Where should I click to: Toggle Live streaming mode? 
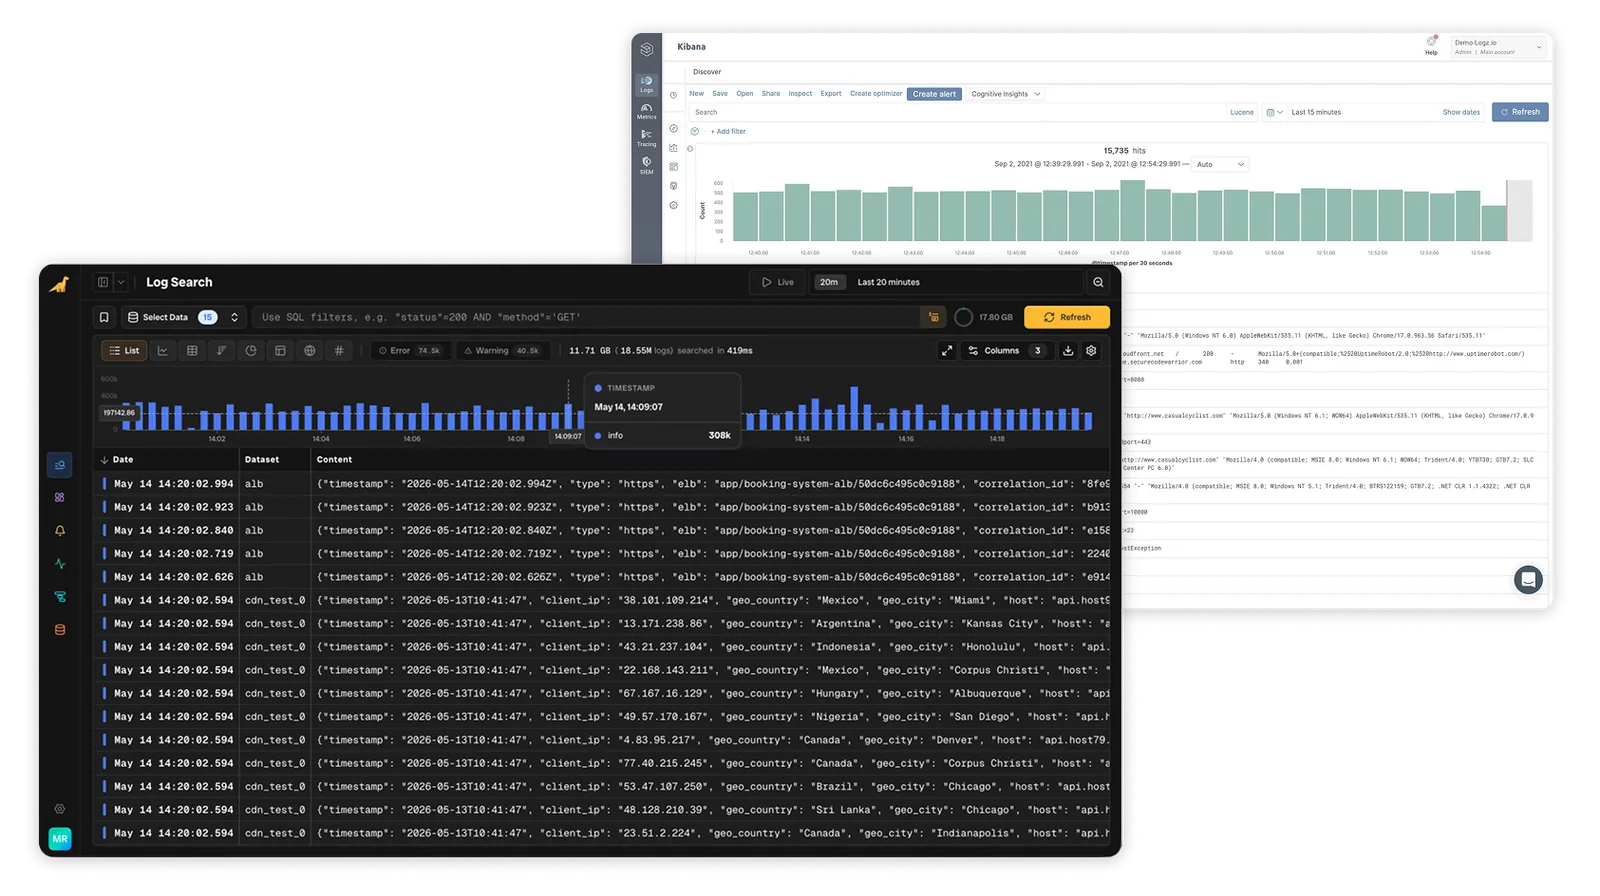(x=778, y=282)
